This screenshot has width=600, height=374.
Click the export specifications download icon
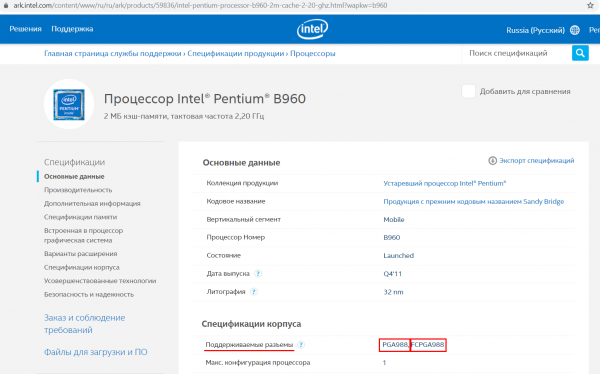tap(492, 160)
